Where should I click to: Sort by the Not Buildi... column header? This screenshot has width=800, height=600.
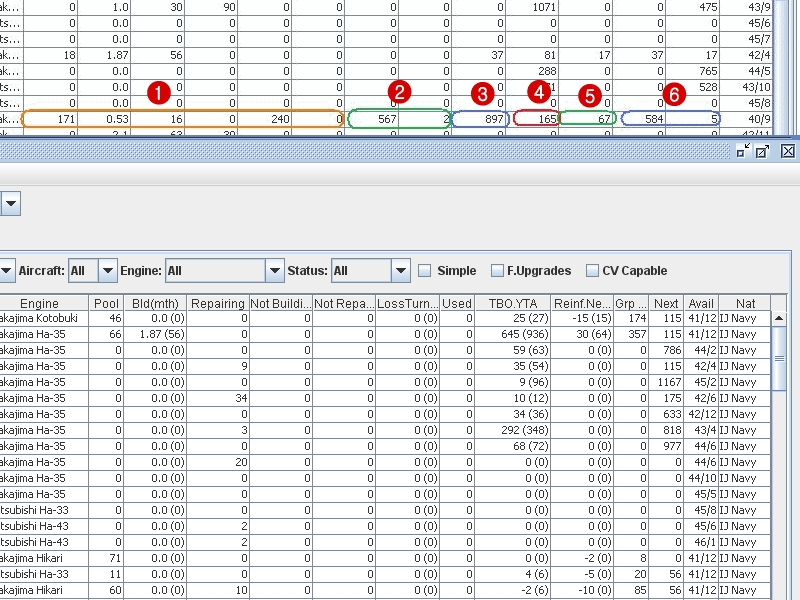coord(281,304)
